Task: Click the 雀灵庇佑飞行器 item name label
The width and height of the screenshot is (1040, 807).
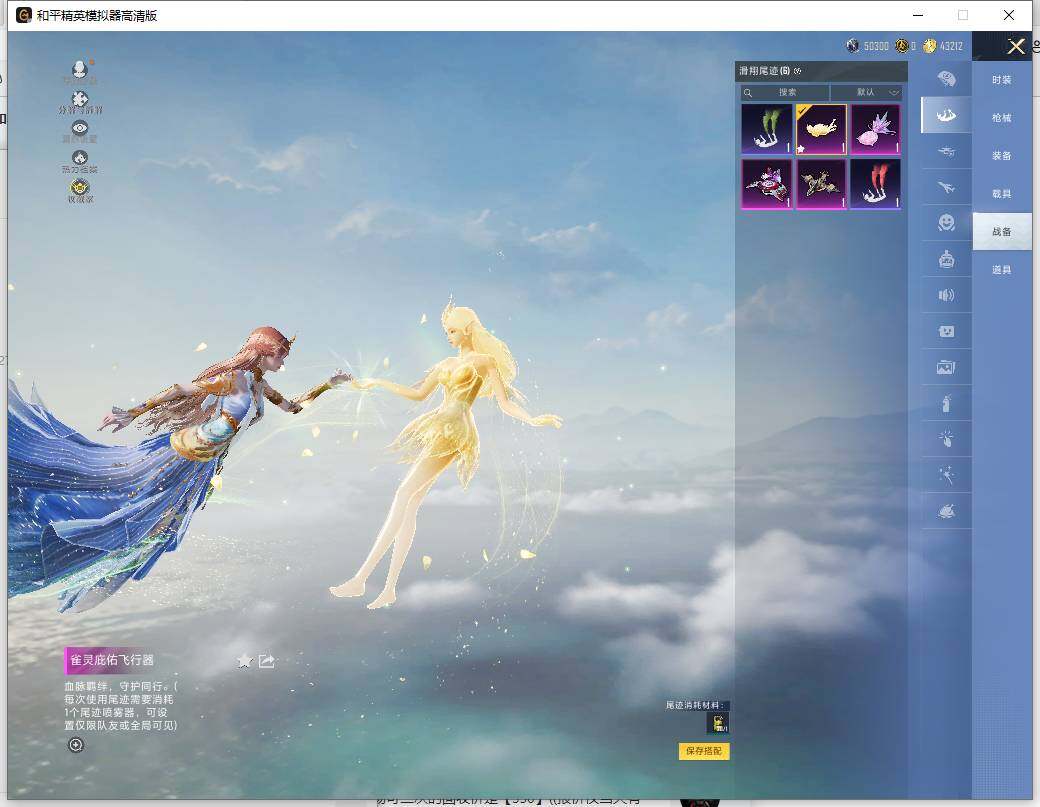Action: pyautogui.click(x=112, y=660)
